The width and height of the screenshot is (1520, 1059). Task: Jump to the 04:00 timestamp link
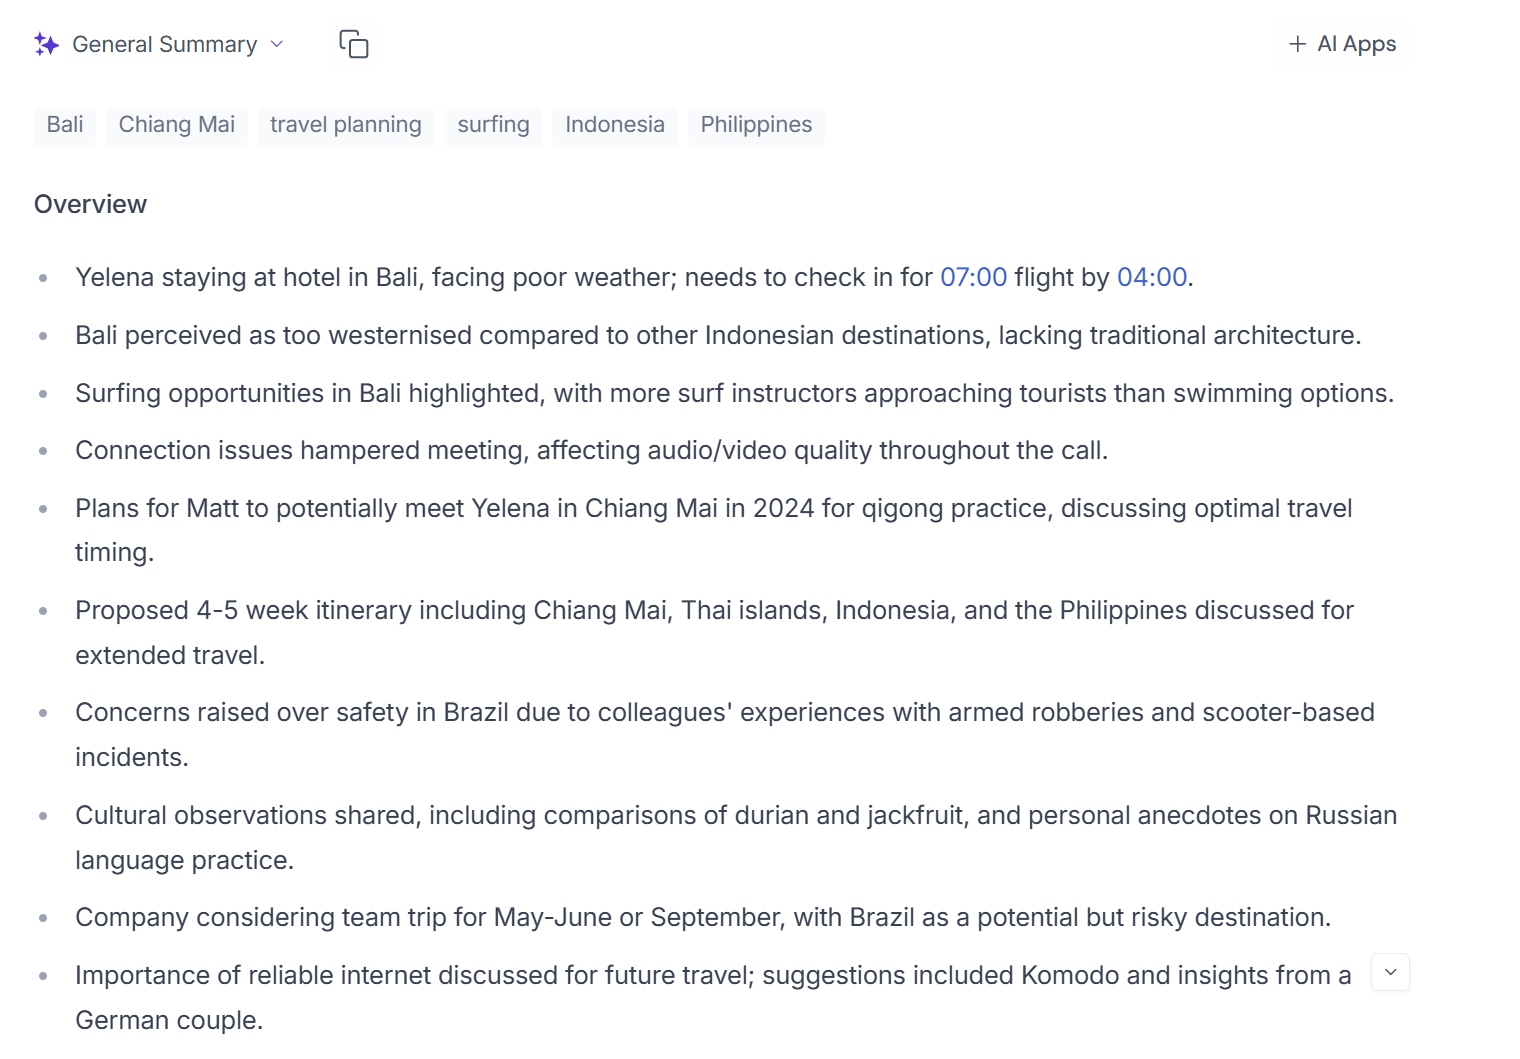1152,277
